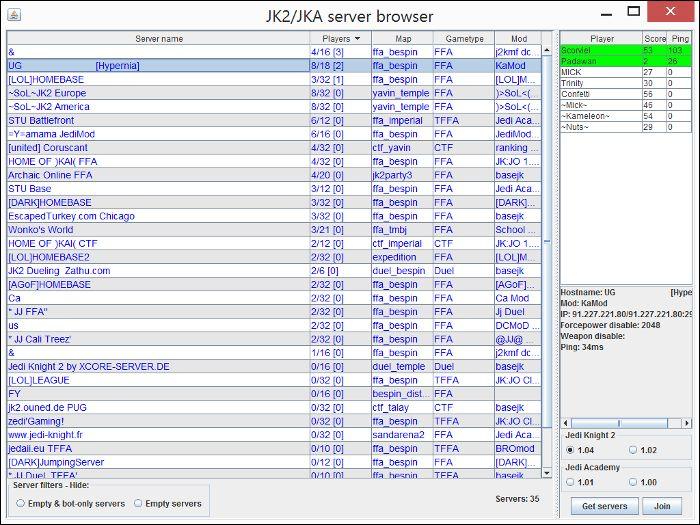The width and height of the screenshot is (700, 525).
Task: Sort server list by Map column
Action: click(402, 38)
